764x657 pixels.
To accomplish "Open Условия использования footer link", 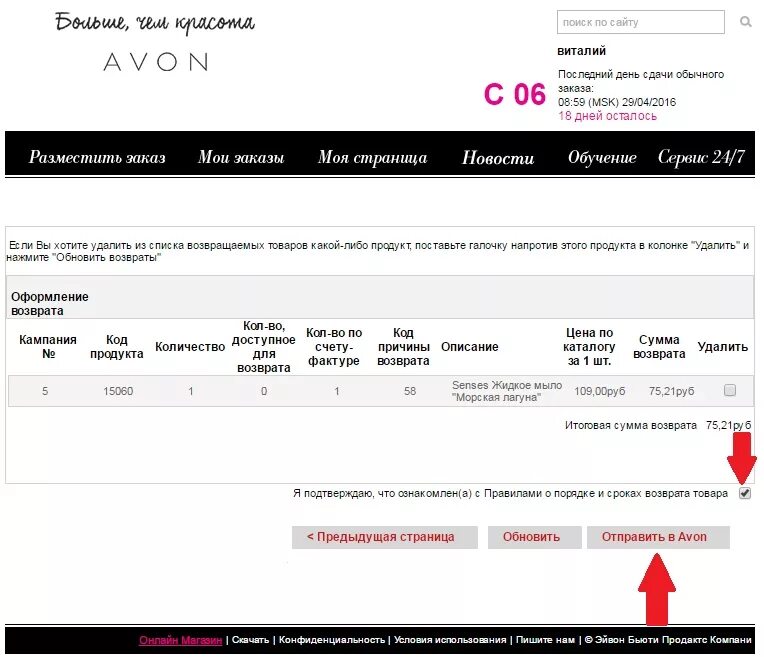I will (450, 639).
